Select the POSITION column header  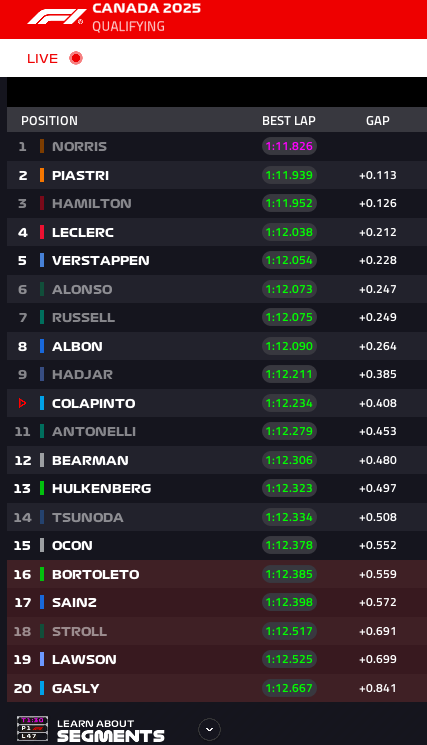pyautogui.click(x=49, y=121)
